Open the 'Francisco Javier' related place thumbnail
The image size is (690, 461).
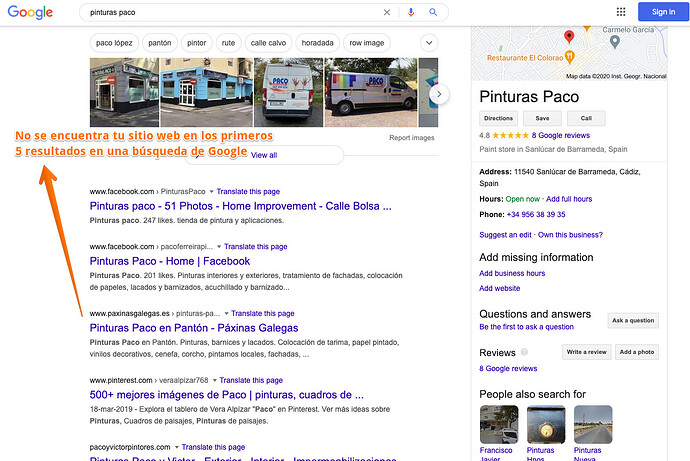coord(499,424)
